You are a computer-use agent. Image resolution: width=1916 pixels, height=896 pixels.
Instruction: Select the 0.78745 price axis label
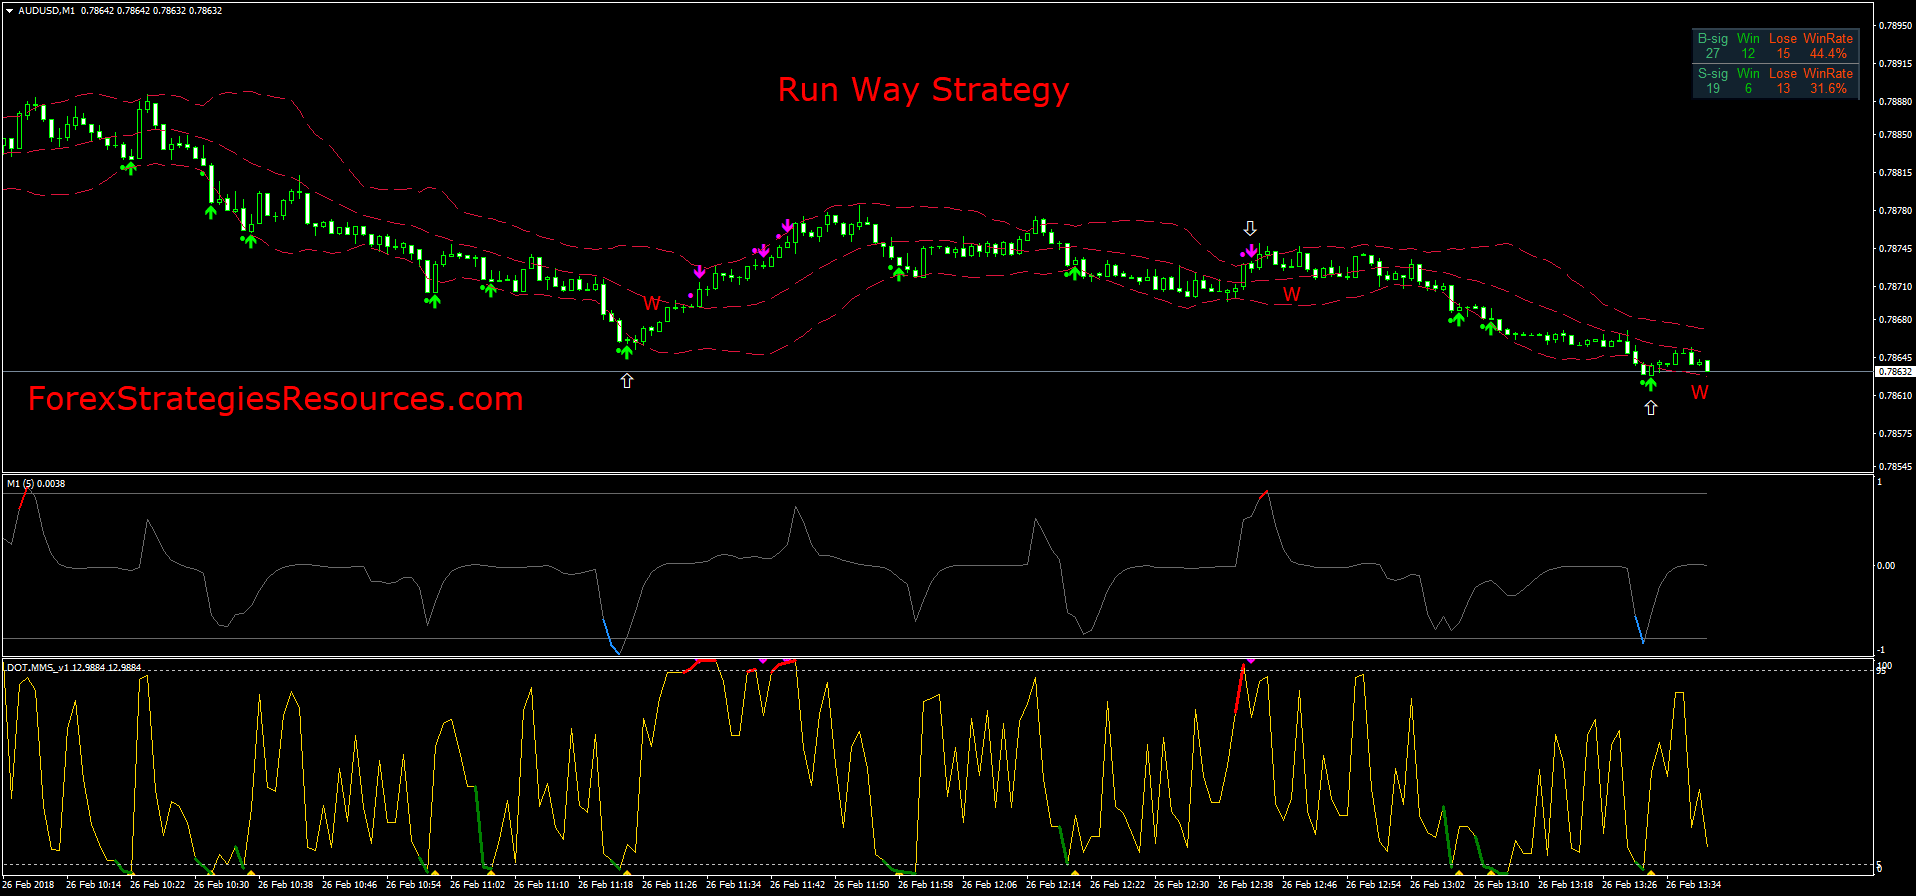click(1895, 249)
